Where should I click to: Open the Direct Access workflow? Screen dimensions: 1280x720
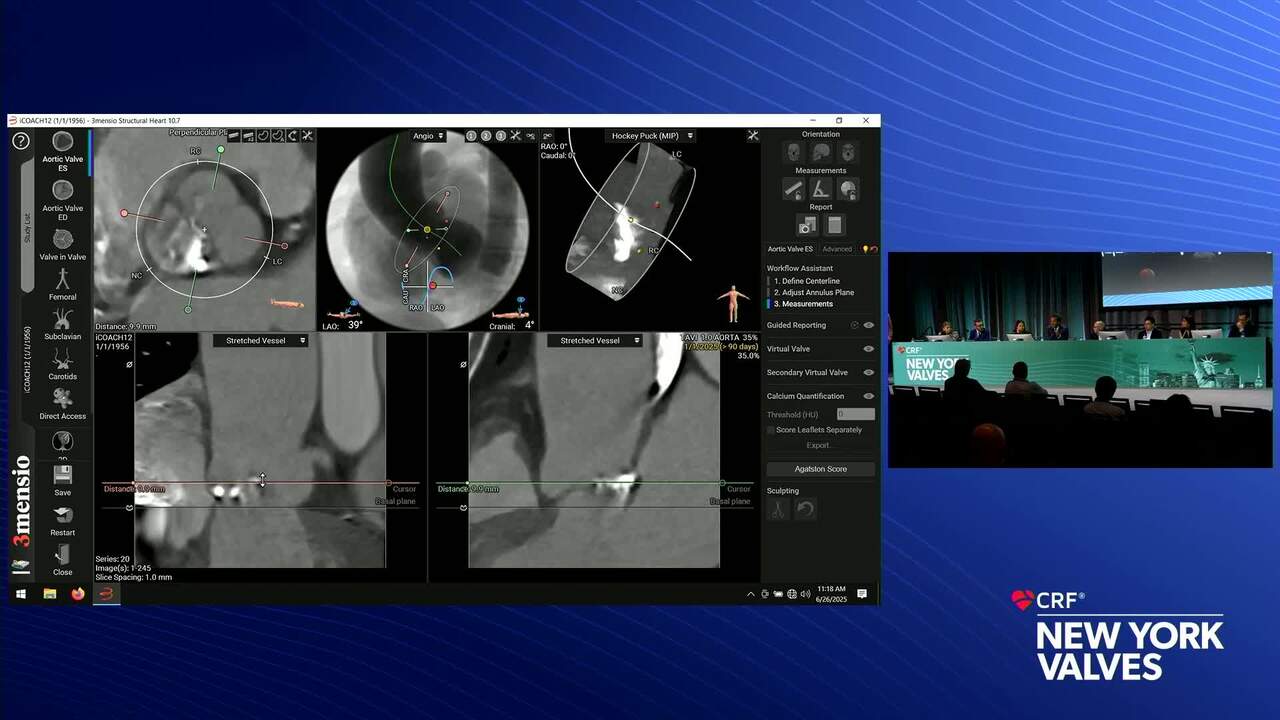point(62,403)
